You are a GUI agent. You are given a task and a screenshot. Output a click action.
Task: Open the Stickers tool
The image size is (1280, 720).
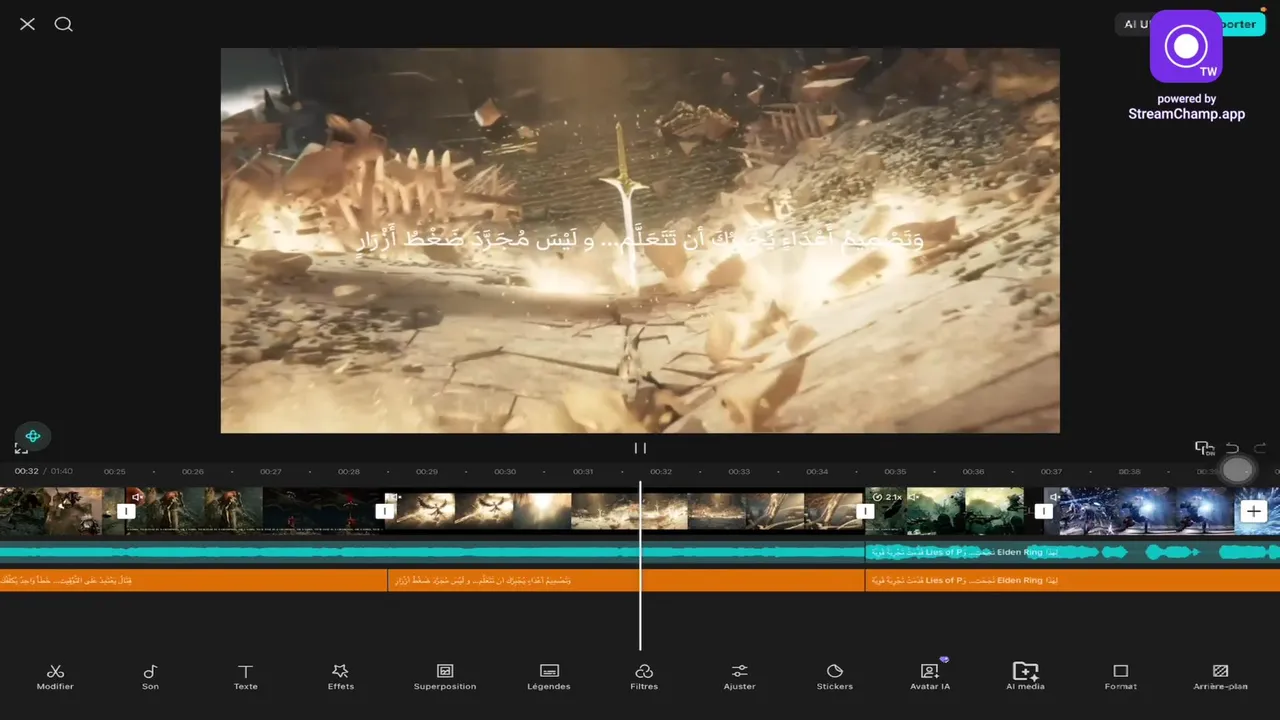[x=835, y=677]
